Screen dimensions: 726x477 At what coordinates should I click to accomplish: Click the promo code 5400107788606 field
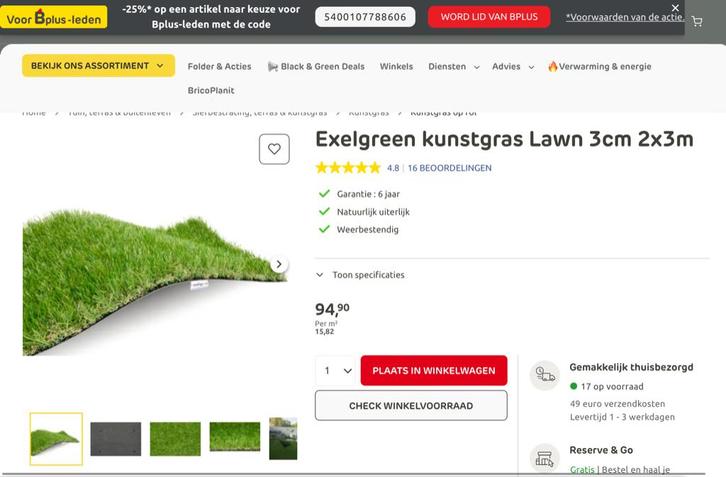(366, 17)
